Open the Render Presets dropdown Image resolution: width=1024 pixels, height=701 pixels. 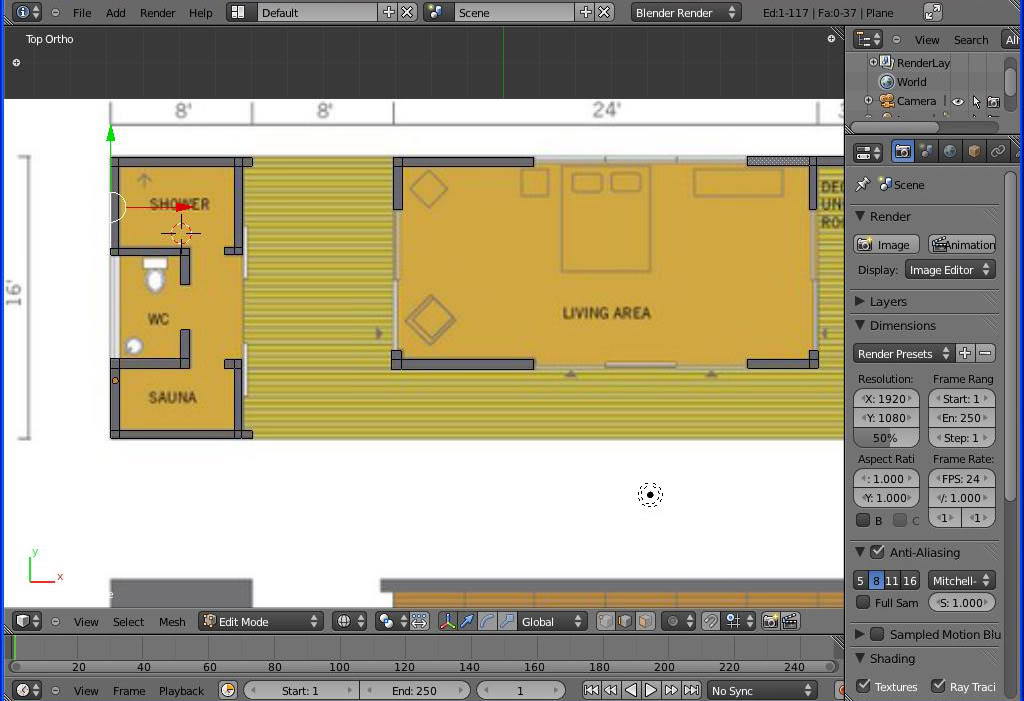click(x=903, y=353)
